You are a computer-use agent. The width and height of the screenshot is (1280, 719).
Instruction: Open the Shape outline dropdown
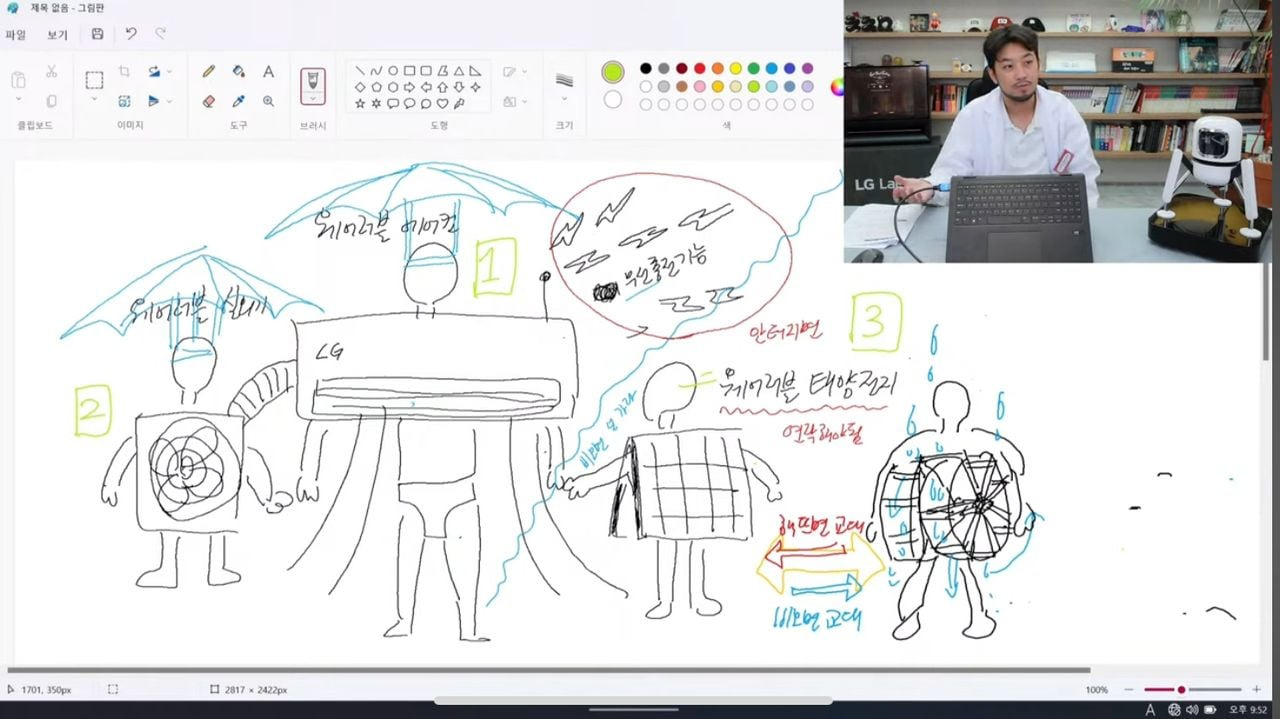[513, 72]
